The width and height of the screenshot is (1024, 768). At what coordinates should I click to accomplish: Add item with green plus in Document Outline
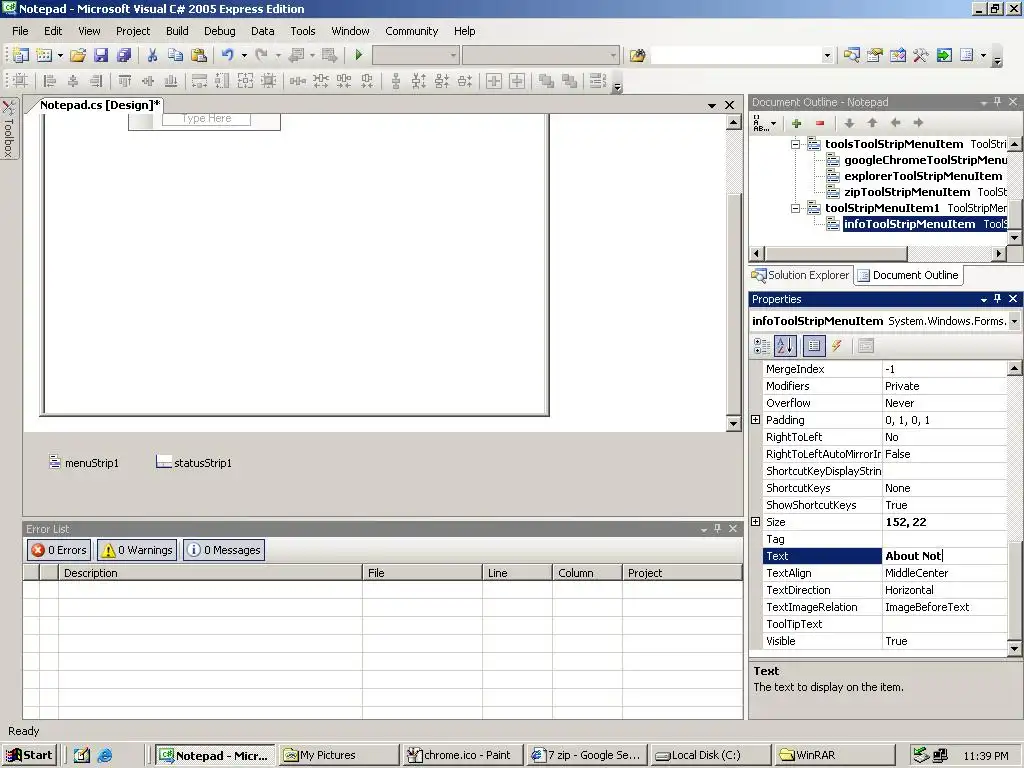tap(796, 123)
